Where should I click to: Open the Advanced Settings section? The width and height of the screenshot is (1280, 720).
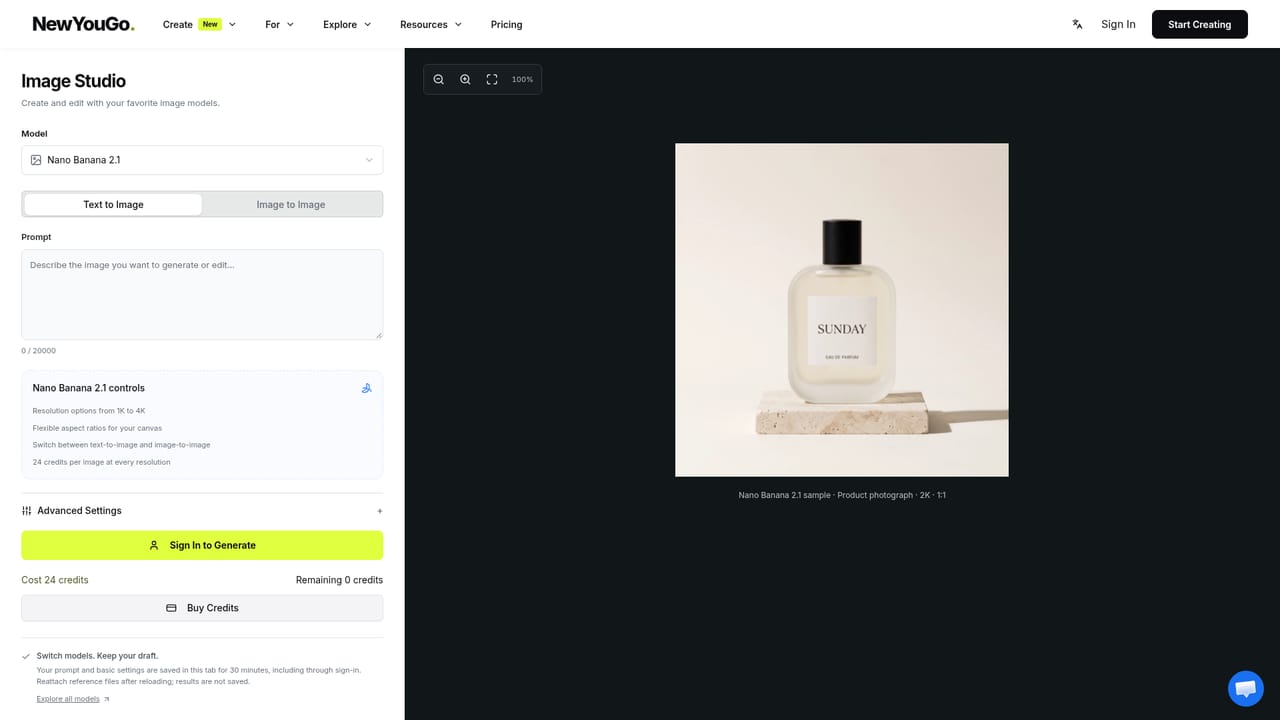pos(202,511)
